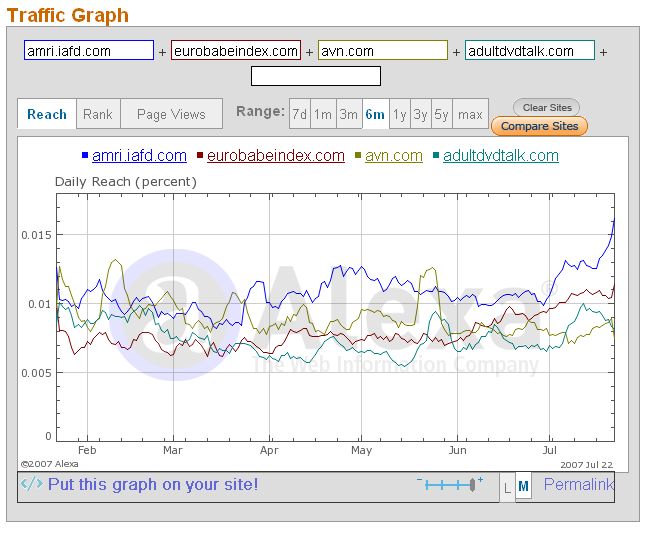Click the blue amri.iafd.com legend square
652x535 pixels.
pos(85,155)
